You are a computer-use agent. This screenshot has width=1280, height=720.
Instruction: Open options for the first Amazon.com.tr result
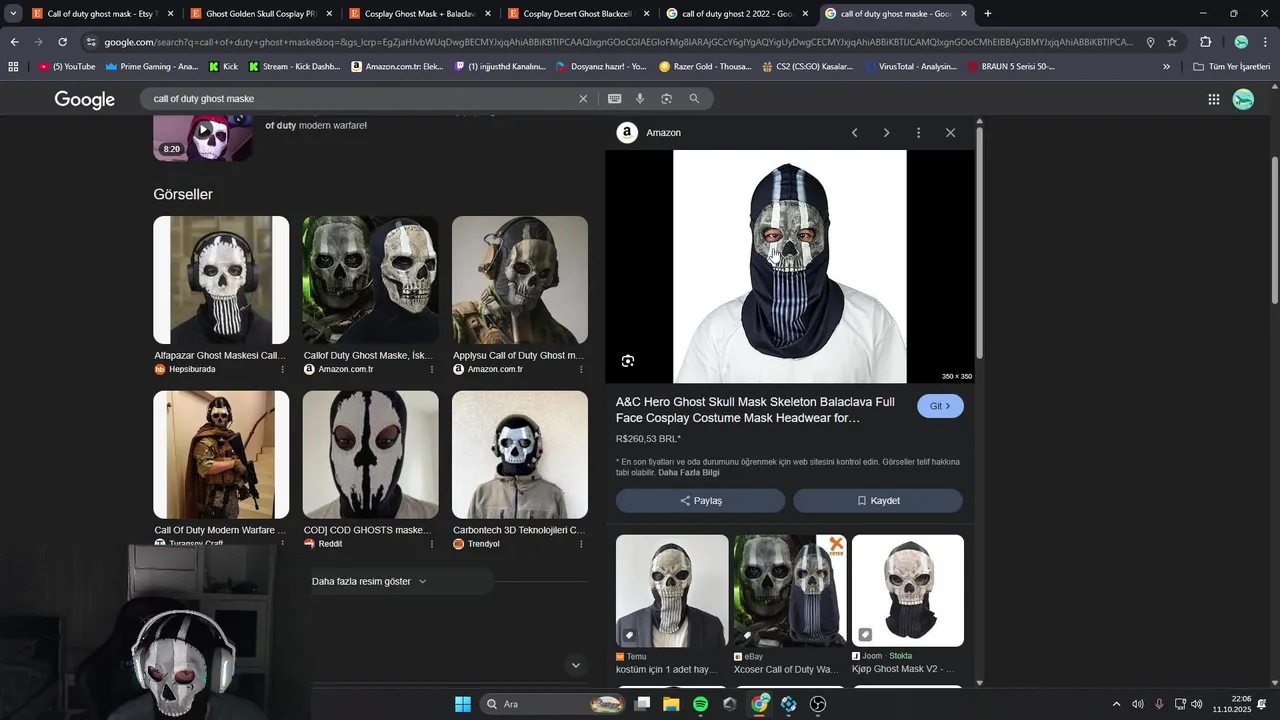tap(432, 369)
